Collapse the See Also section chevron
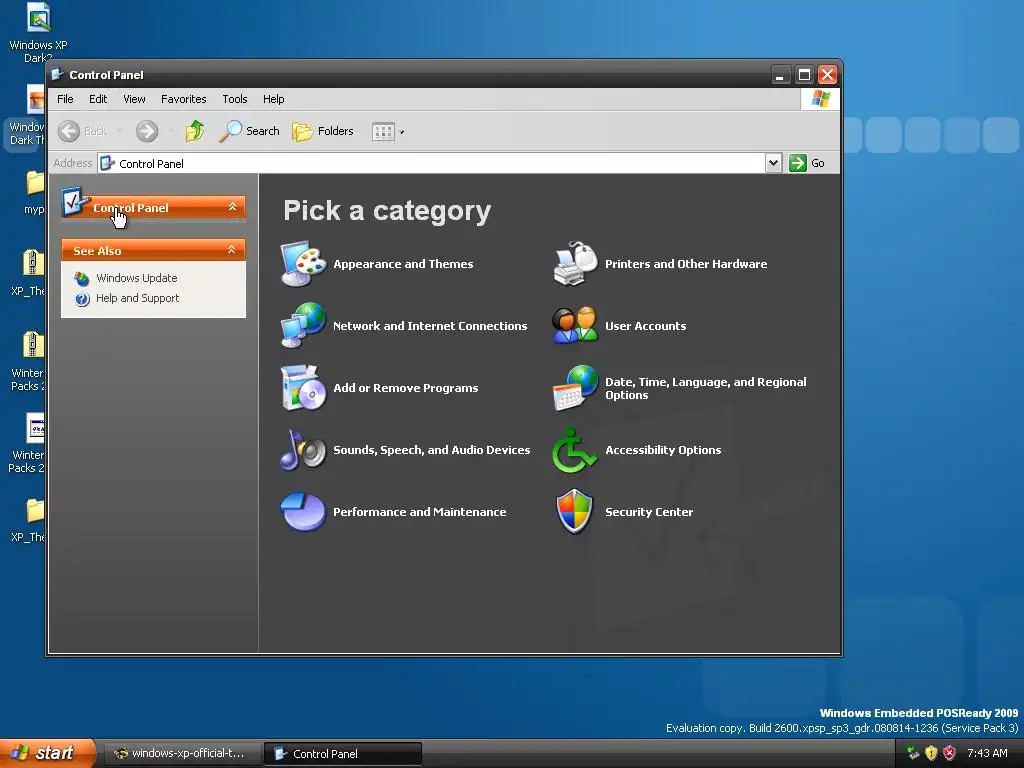 coord(231,249)
